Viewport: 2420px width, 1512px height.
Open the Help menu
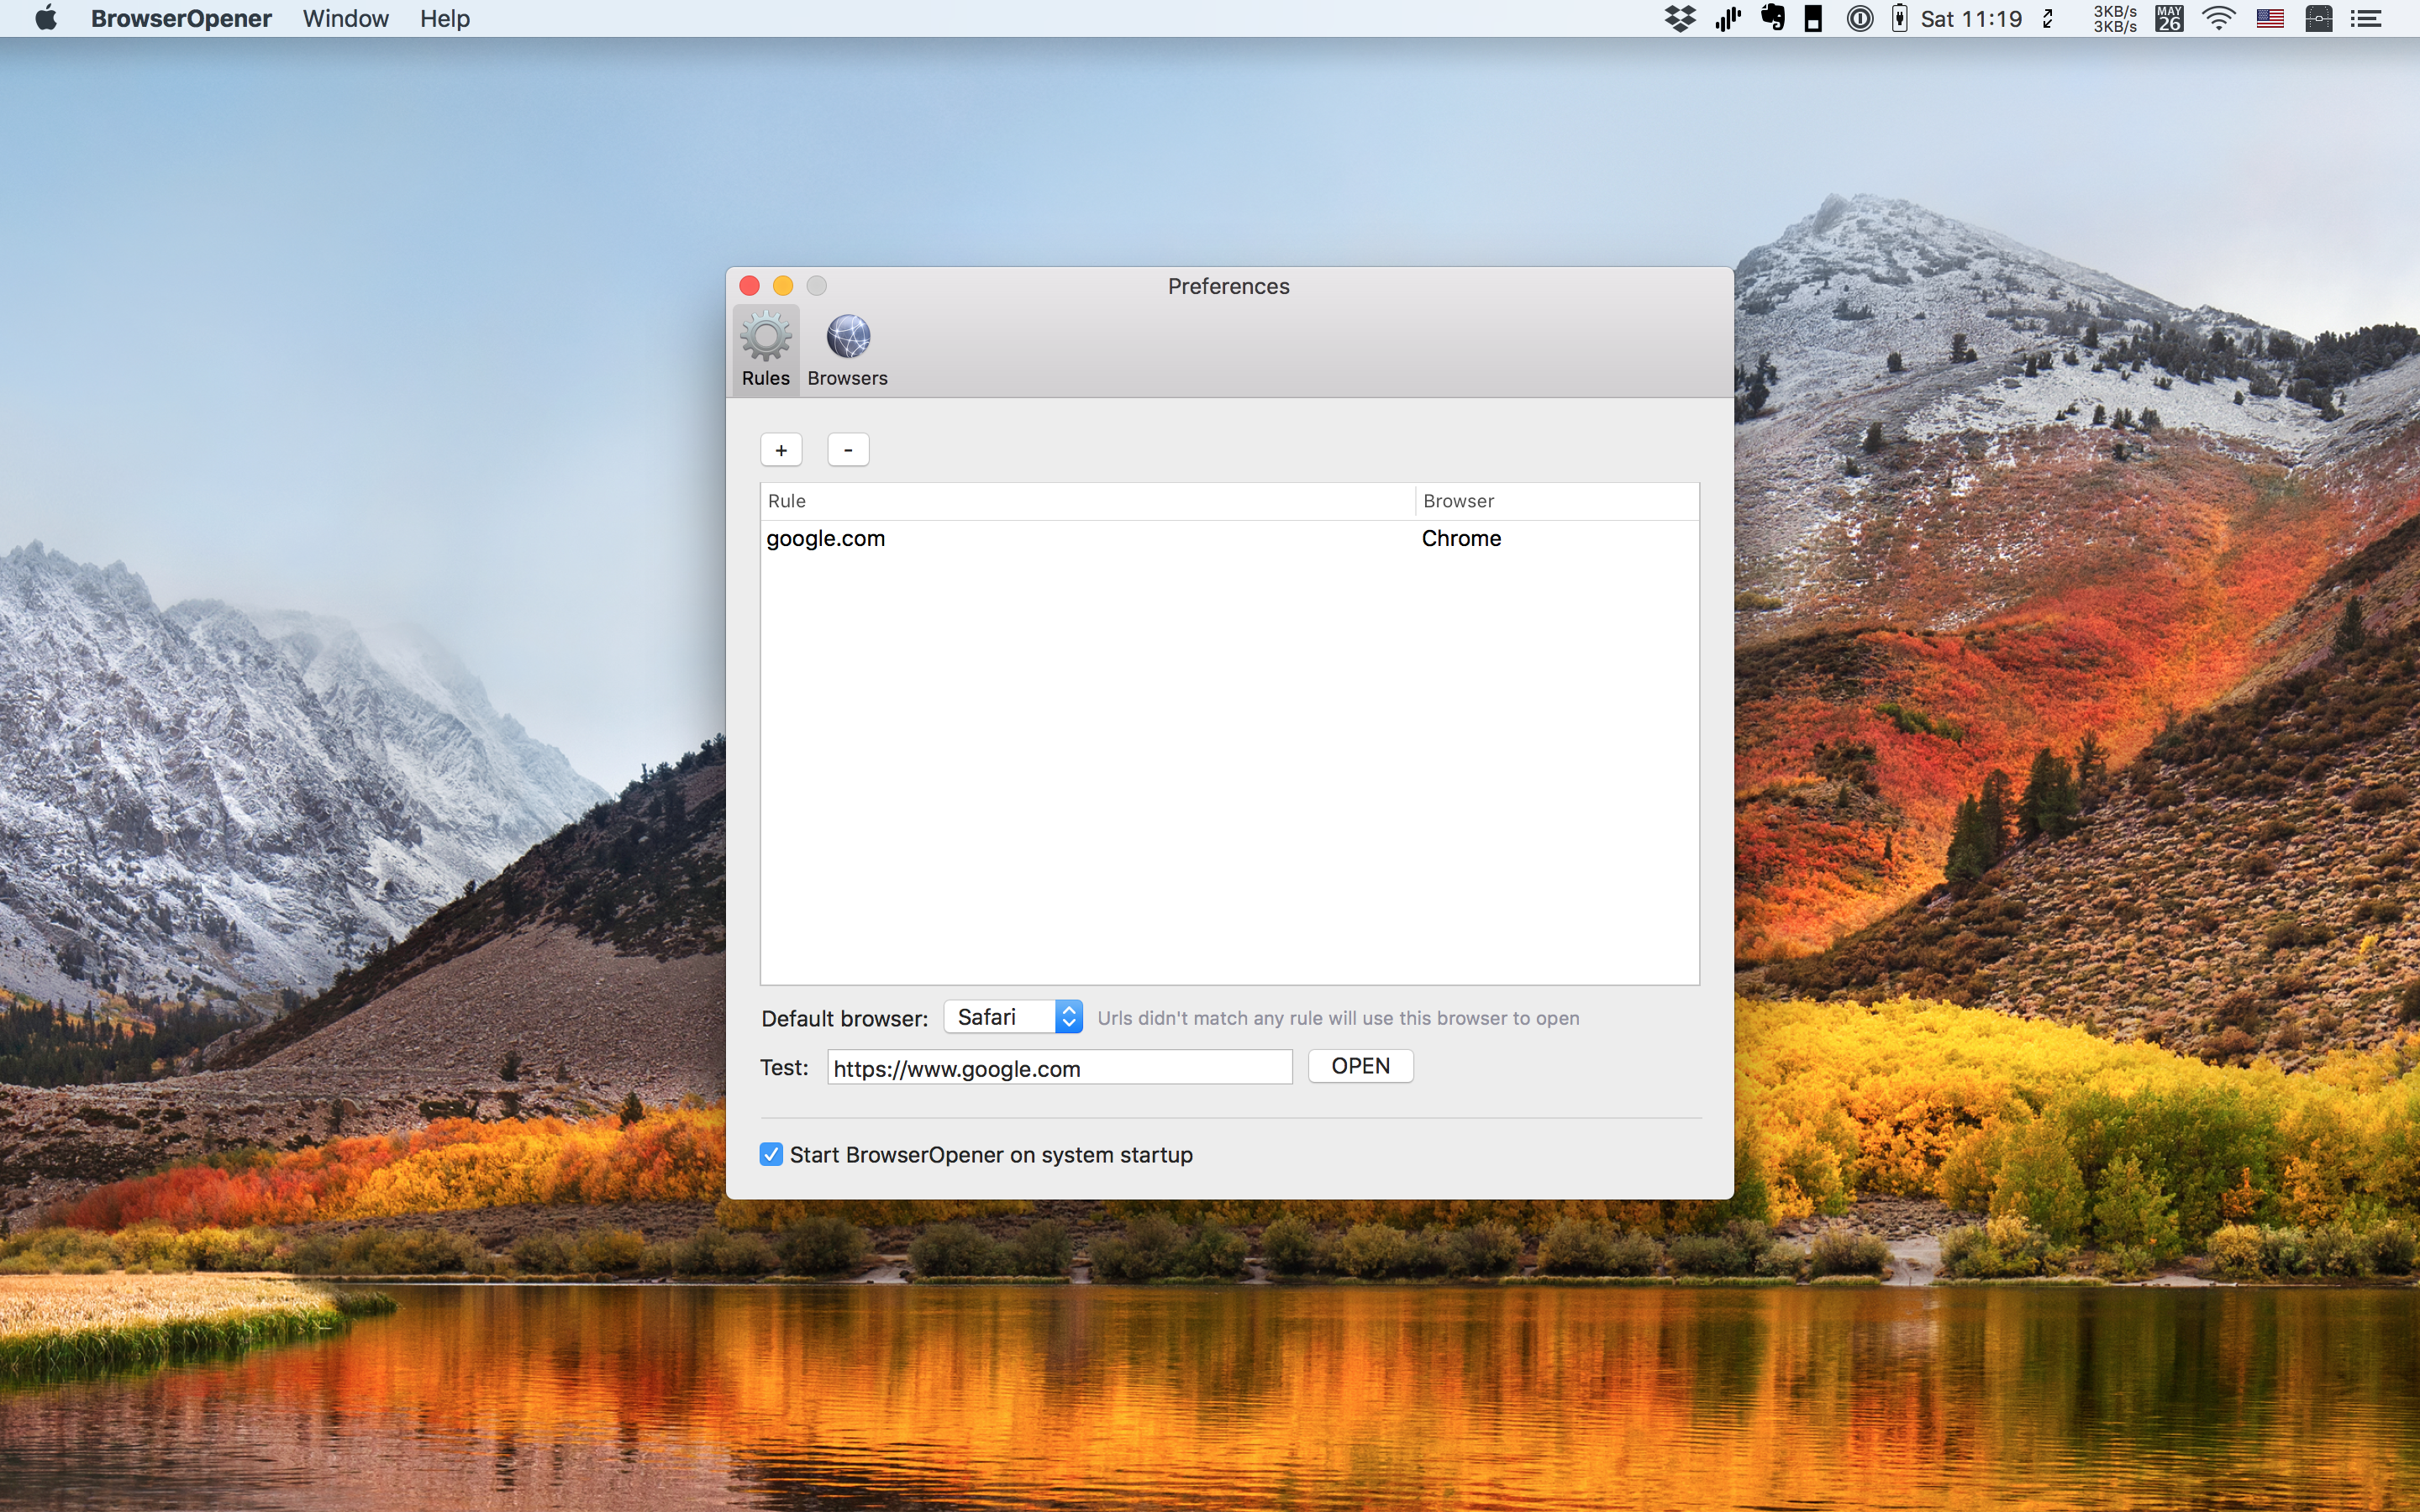pyautogui.click(x=444, y=18)
